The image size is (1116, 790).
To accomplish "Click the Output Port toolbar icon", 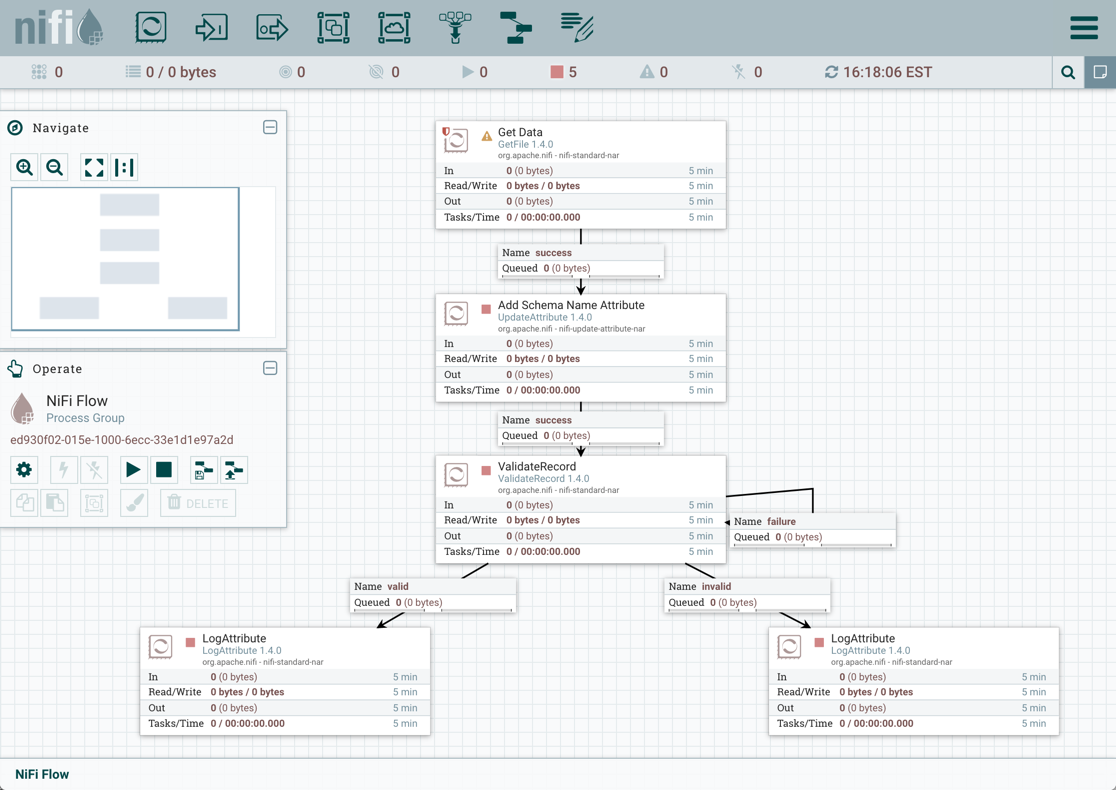I will point(272,27).
